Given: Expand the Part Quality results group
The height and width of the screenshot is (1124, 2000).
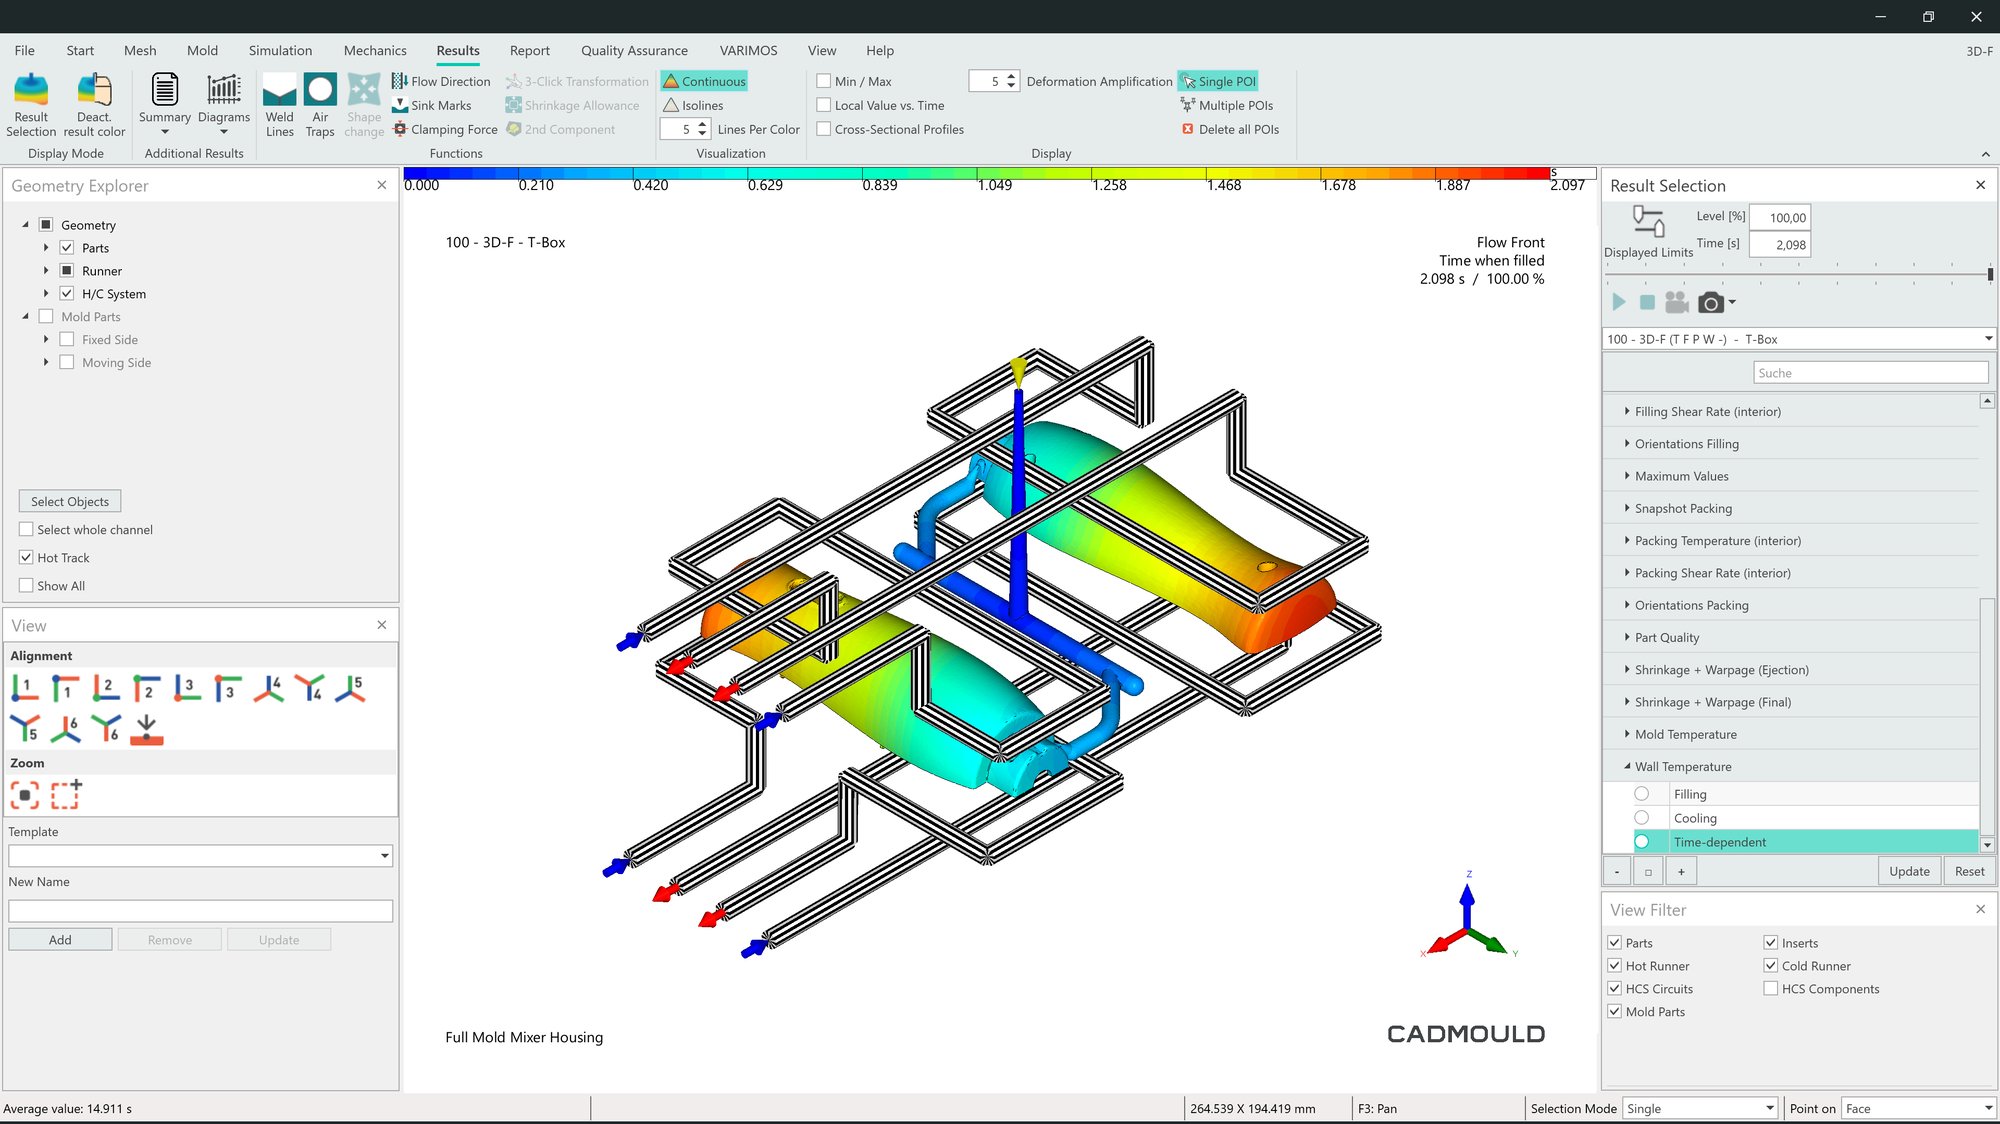Looking at the screenshot, I should (x=1627, y=637).
